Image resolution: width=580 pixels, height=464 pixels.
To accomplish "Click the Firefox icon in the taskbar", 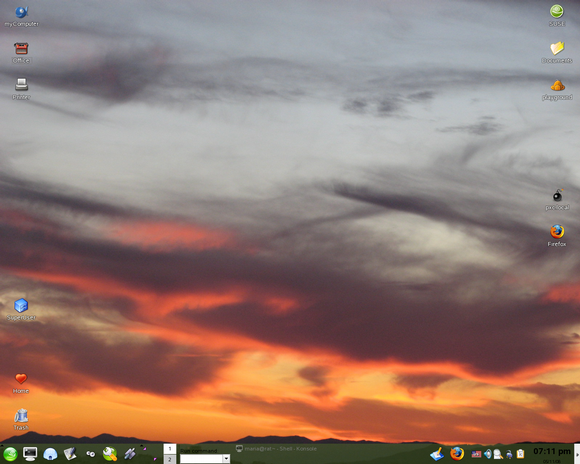I will click(457, 453).
